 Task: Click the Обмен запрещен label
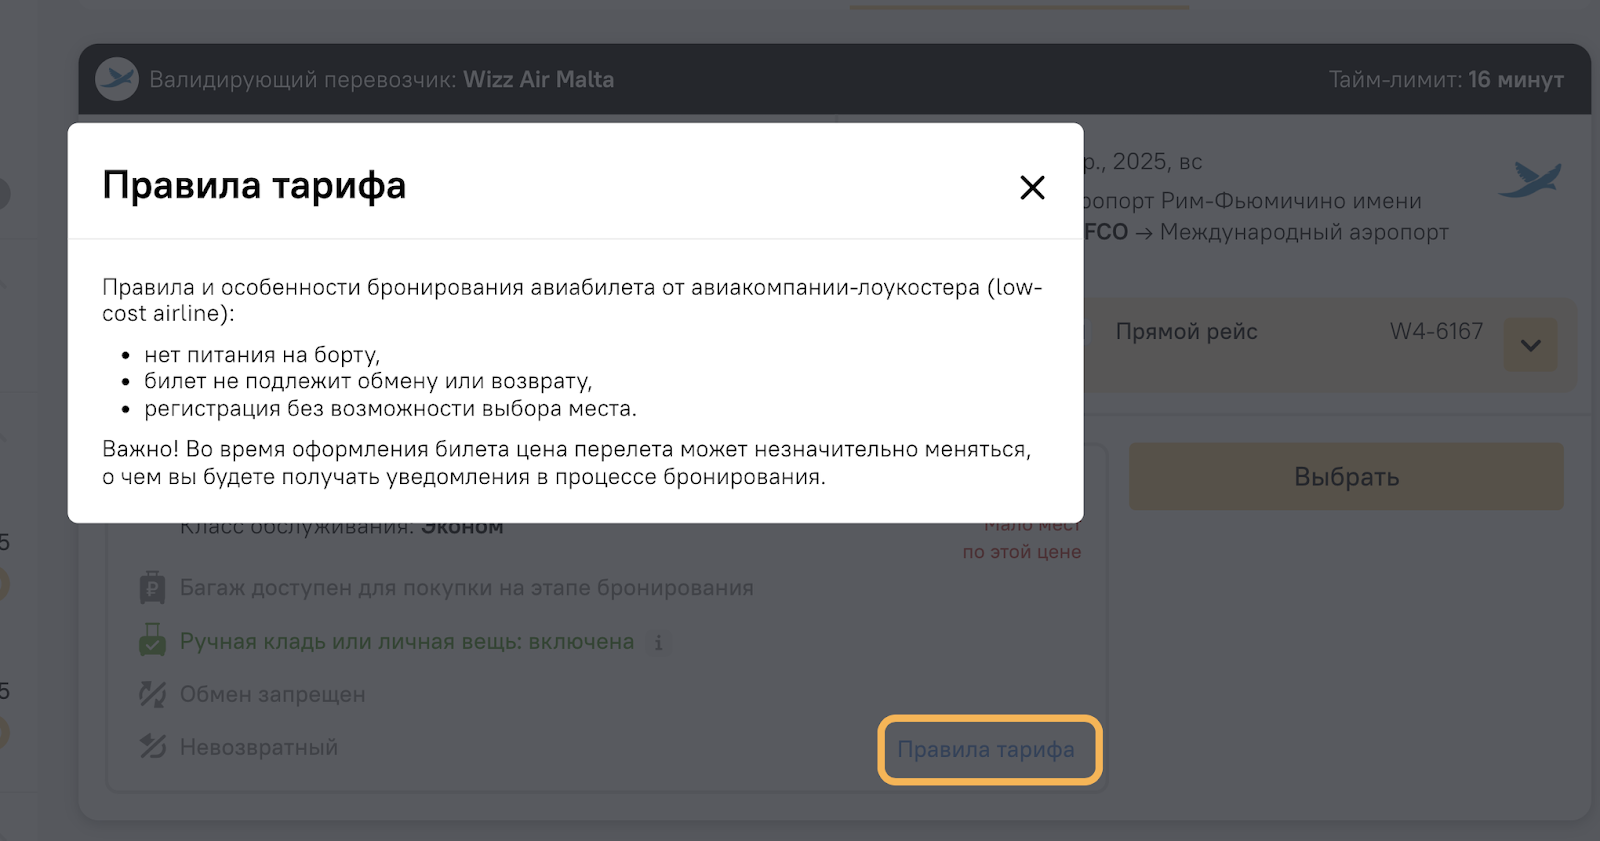272,695
